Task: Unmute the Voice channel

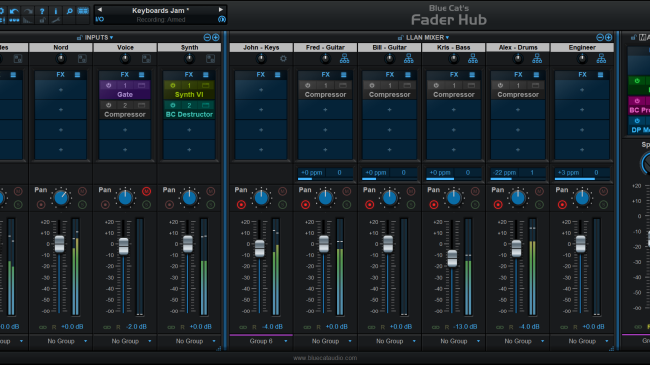Action: [146, 191]
